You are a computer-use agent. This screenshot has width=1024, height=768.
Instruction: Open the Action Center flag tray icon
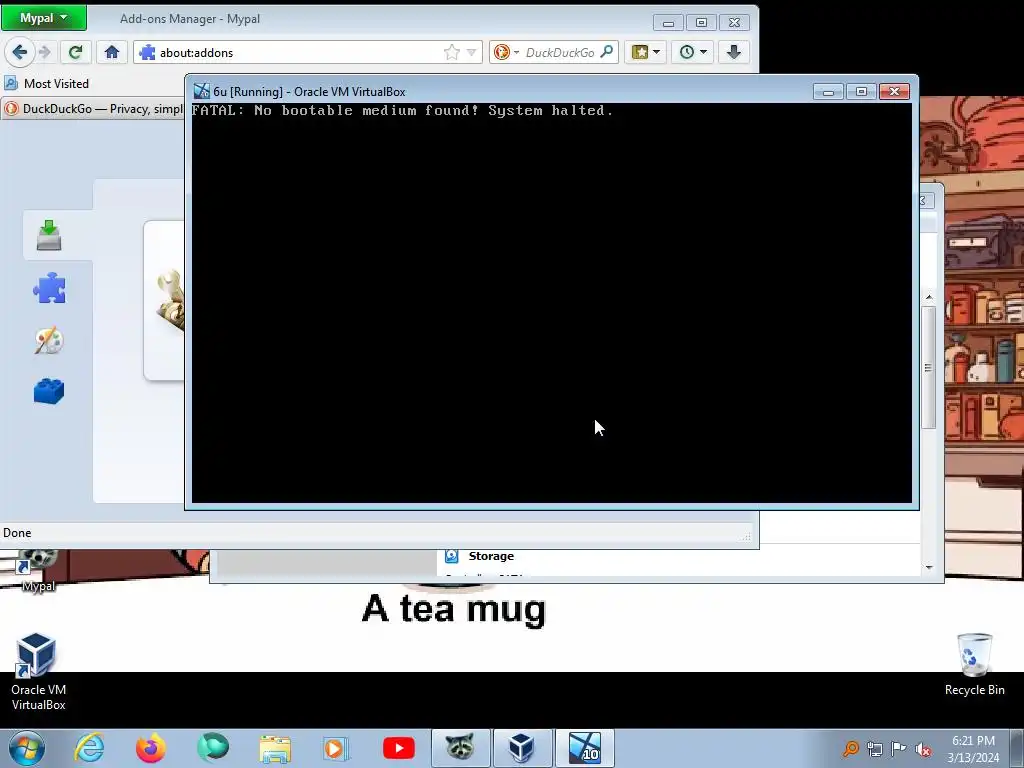(x=899, y=749)
